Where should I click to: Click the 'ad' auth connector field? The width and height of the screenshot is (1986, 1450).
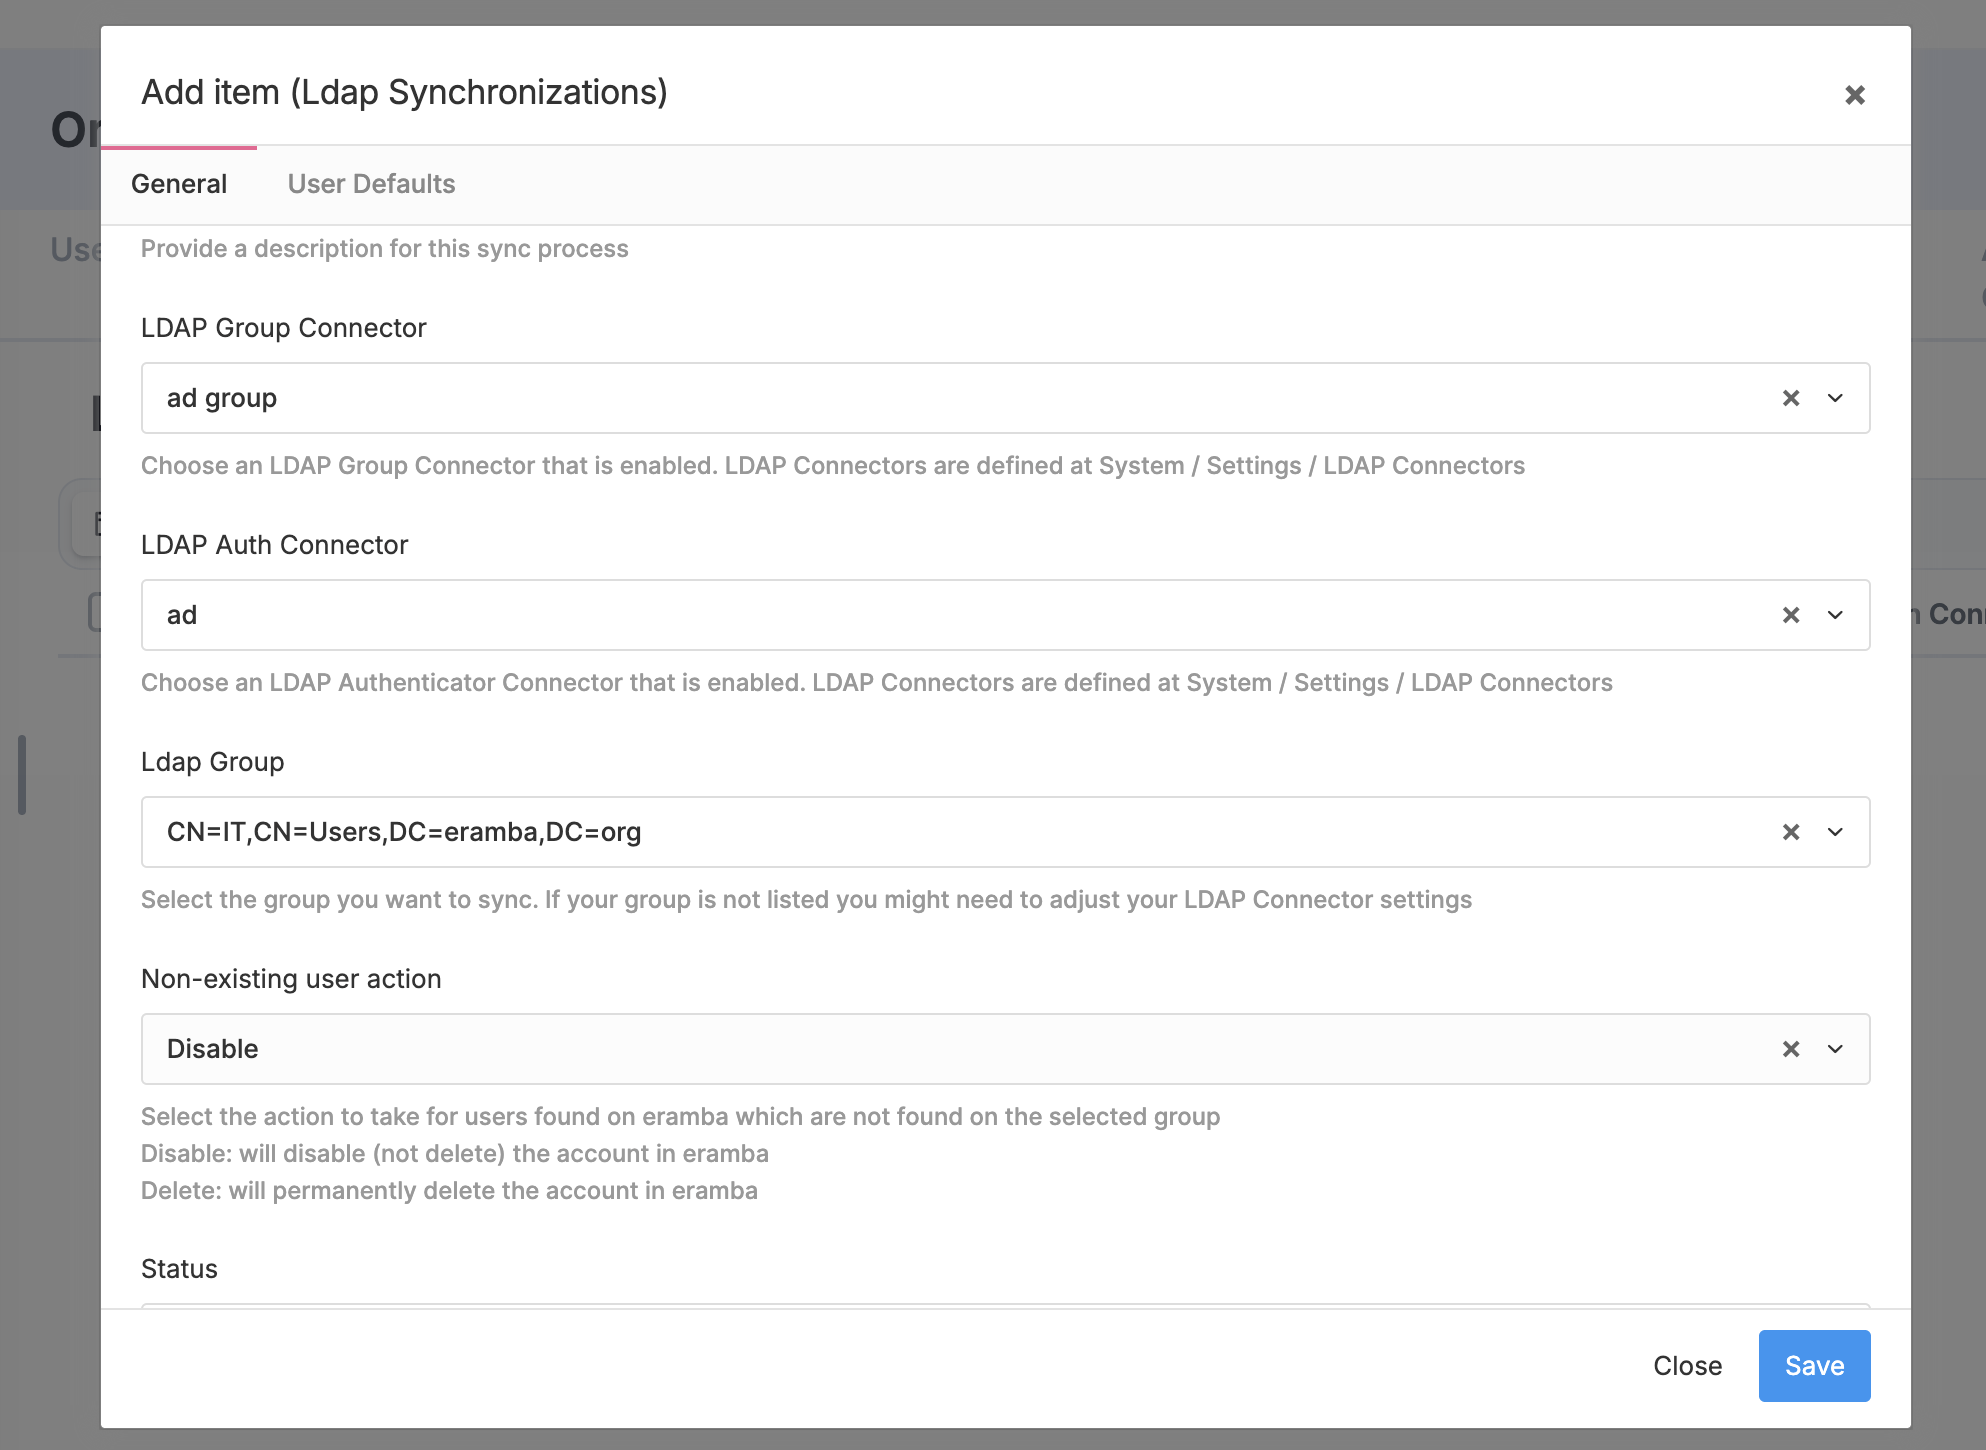tap(900, 615)
